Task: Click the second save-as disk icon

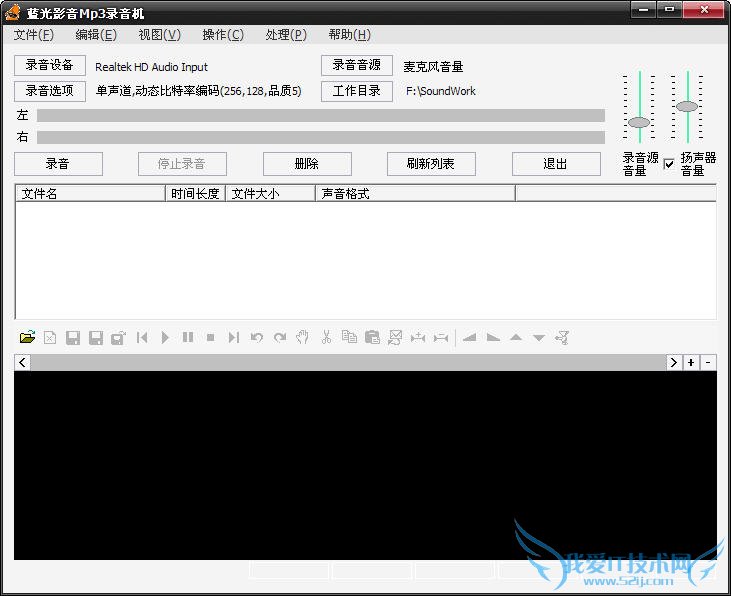Action: 96,337
